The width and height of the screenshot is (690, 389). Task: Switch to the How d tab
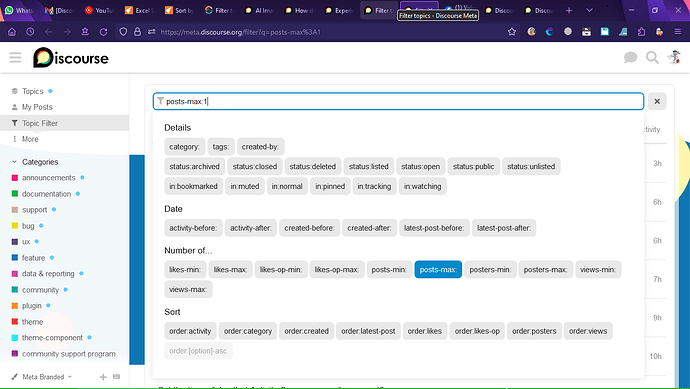coord(299,10)
